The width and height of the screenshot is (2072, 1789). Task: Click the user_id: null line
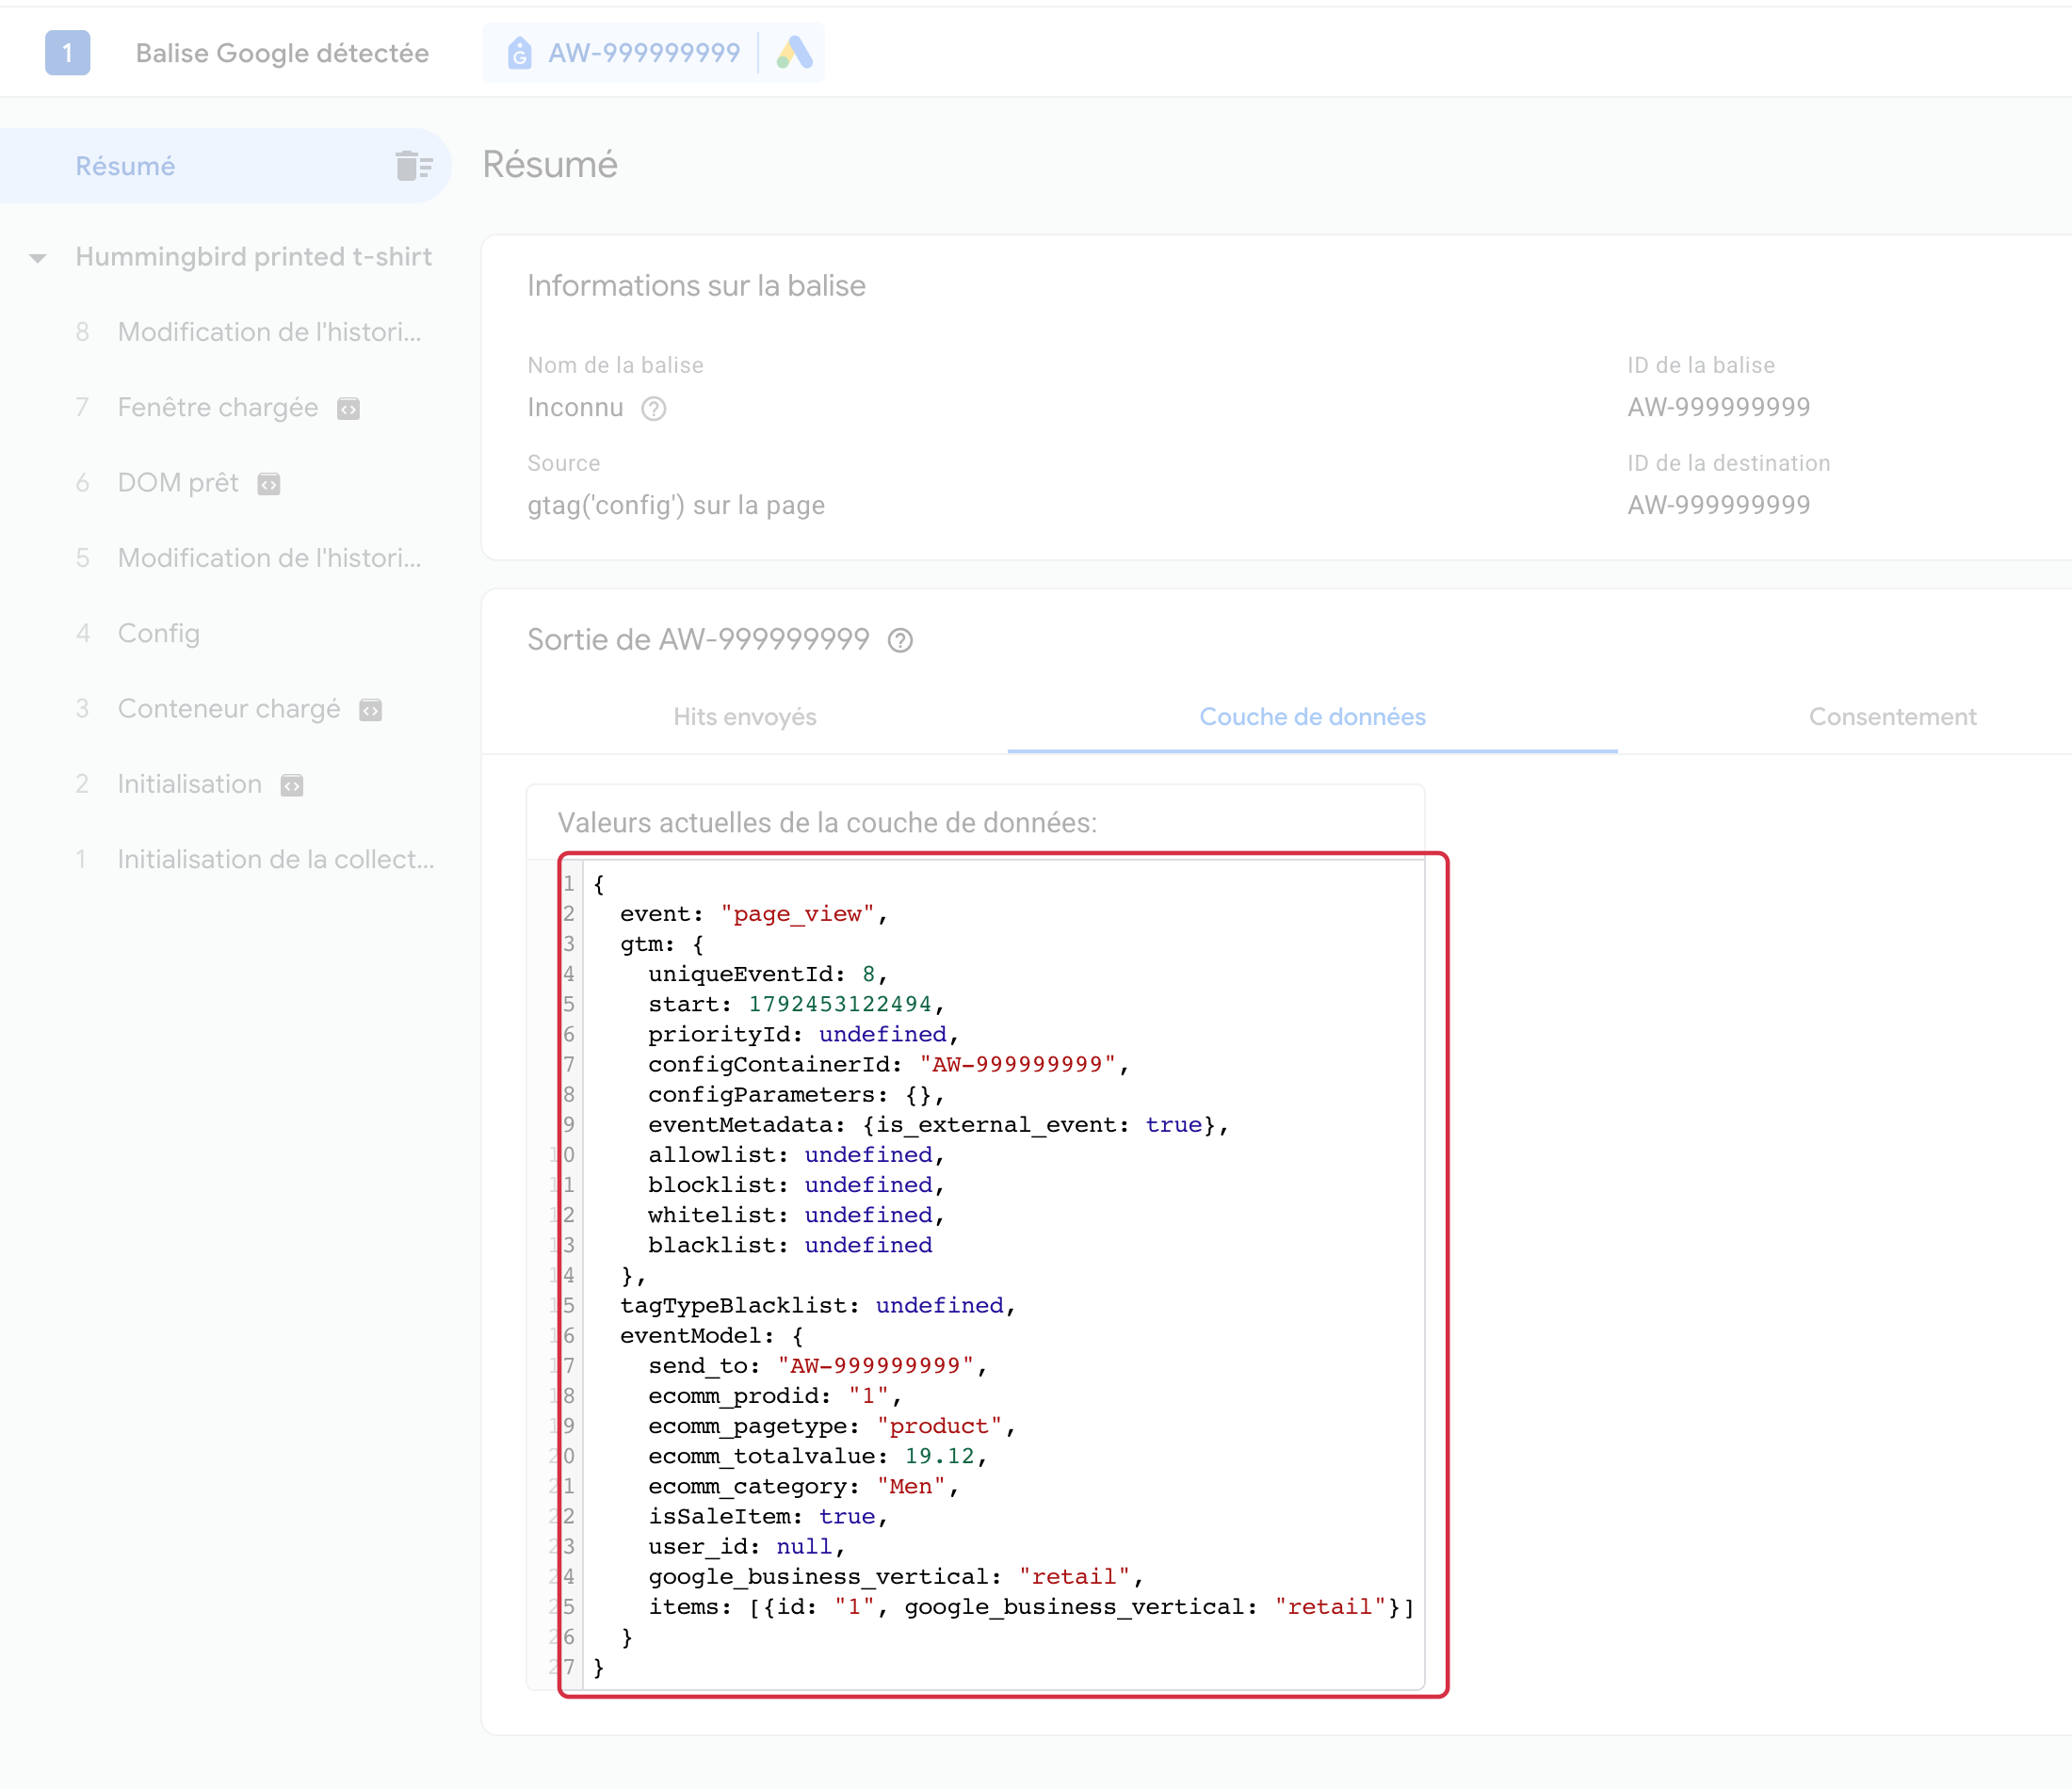pos(747,1547)
